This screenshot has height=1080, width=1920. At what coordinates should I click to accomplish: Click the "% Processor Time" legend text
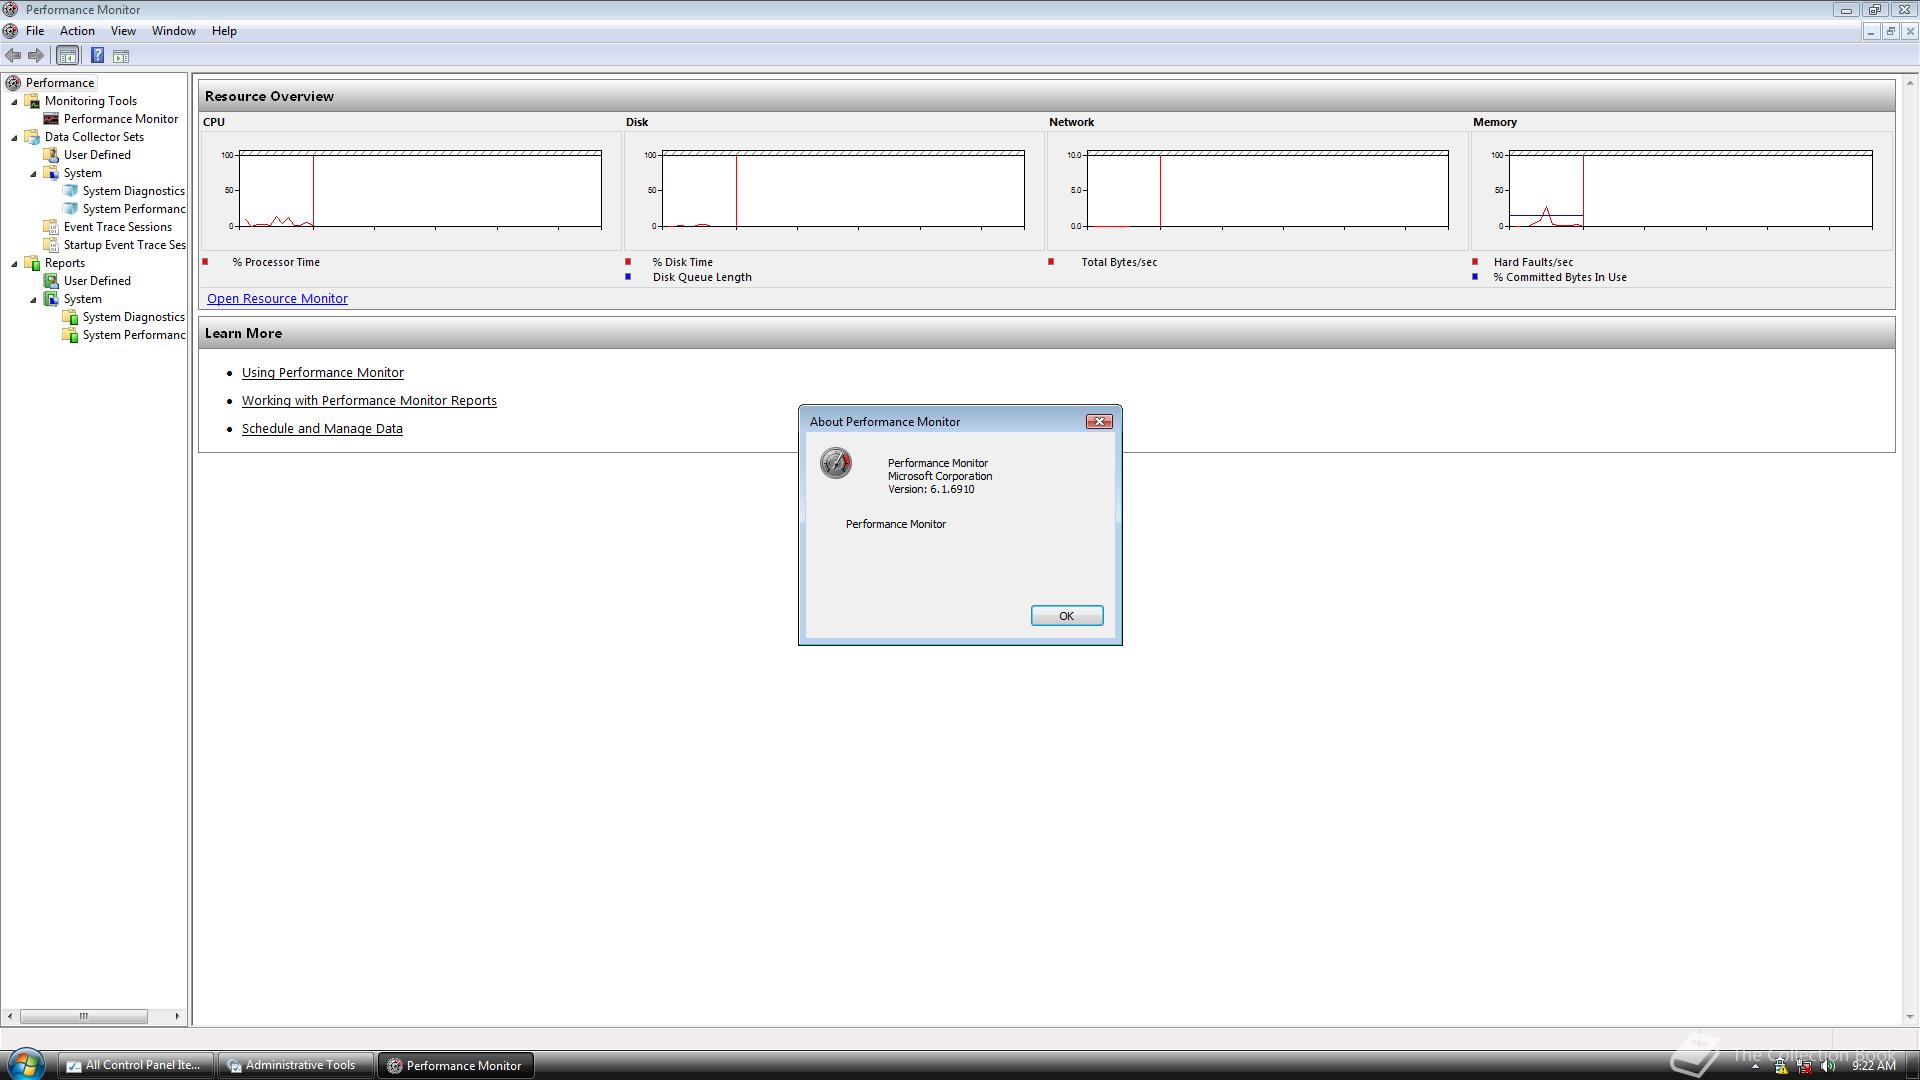(x=276, y=263)
